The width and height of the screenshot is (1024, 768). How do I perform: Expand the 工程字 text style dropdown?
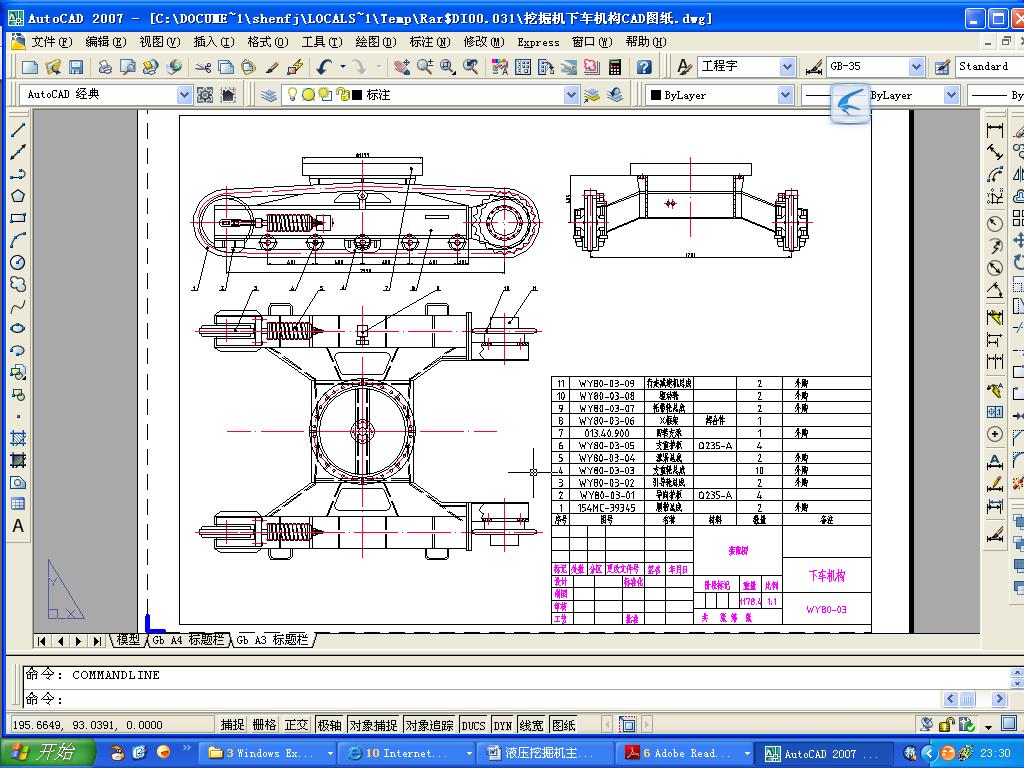tap(788, 67)
